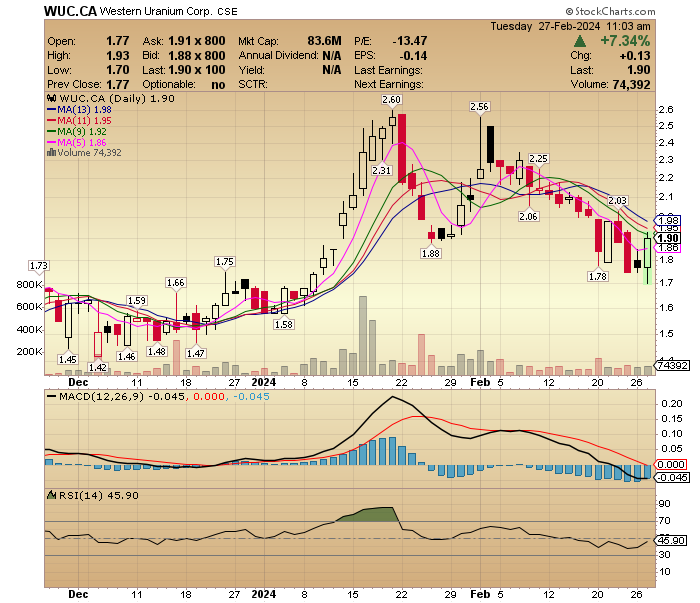Click the 2.56 price label on the chart
Image resolution: width=700 pixels, height=603 pixels.
479,107
